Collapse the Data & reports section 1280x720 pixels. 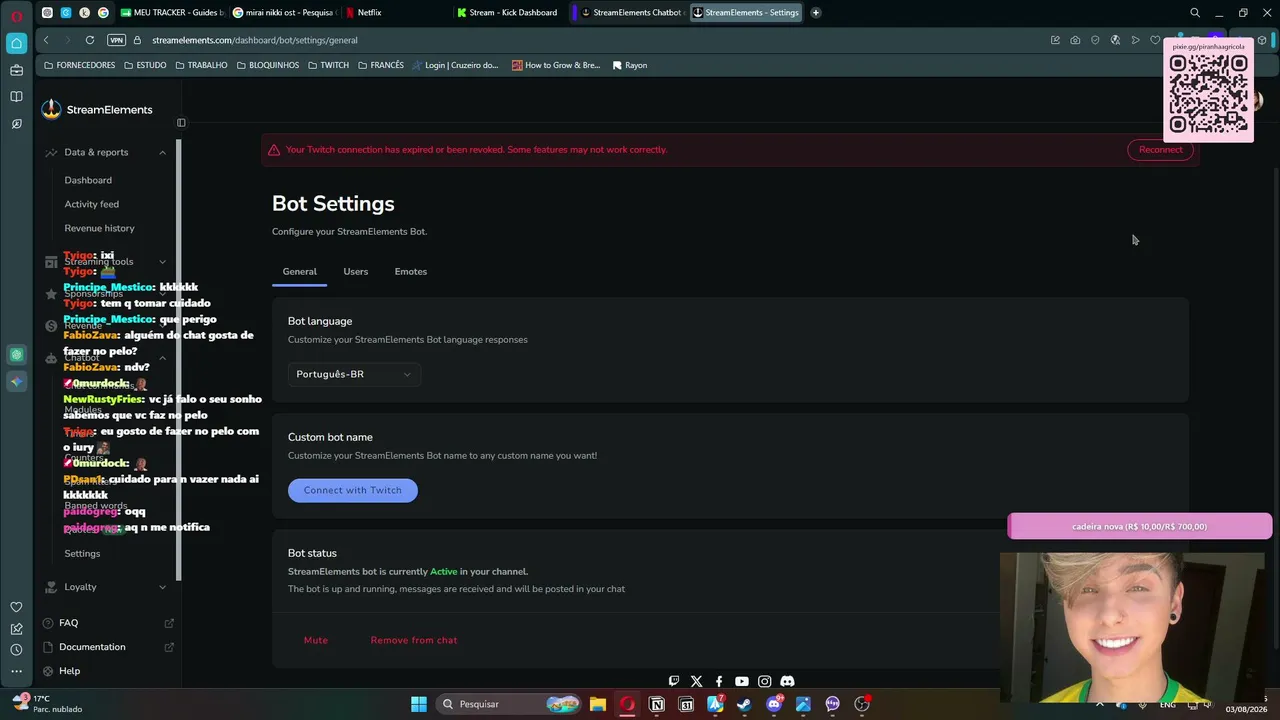click(162, 152)
